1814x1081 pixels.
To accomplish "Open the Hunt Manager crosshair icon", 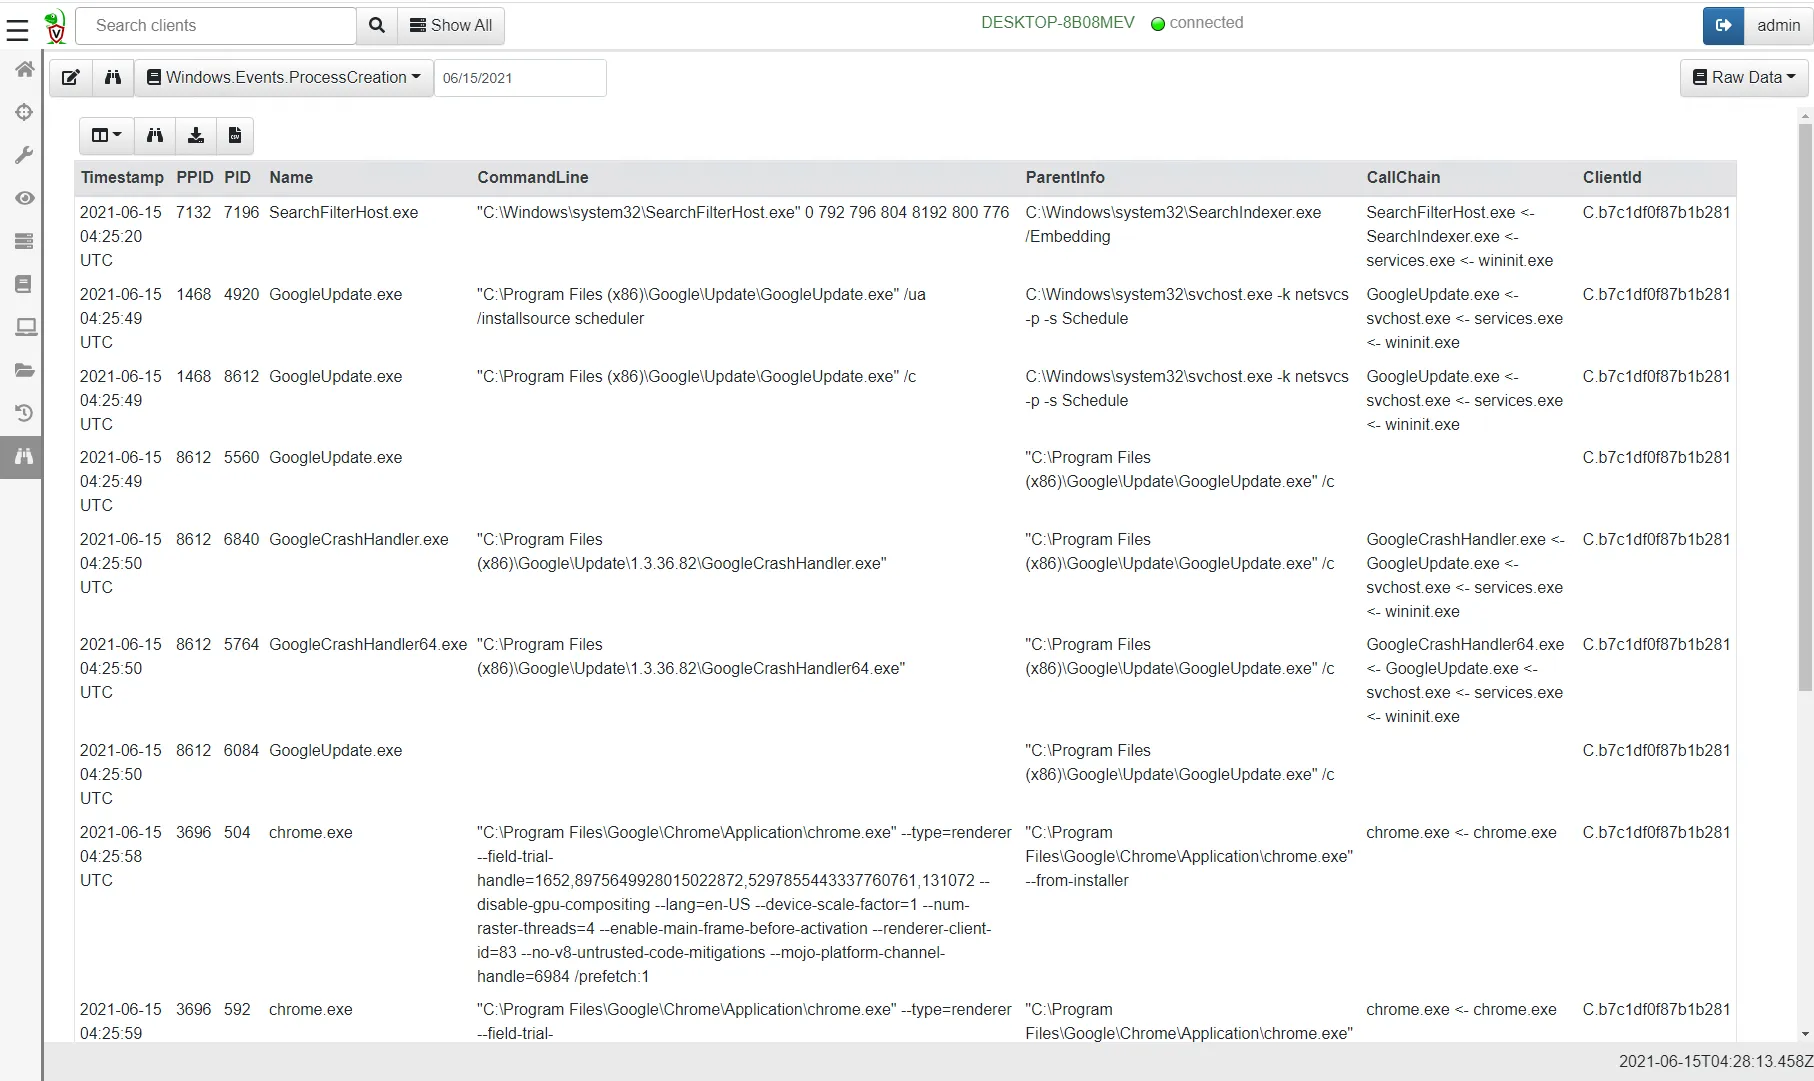I will pos(24,112).
